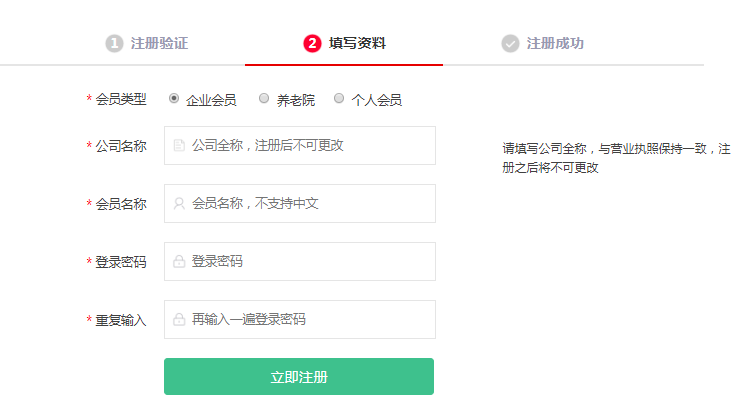755x402 pixels.
Task: Focus the 会员名称 input field
Action: point(300,203)
